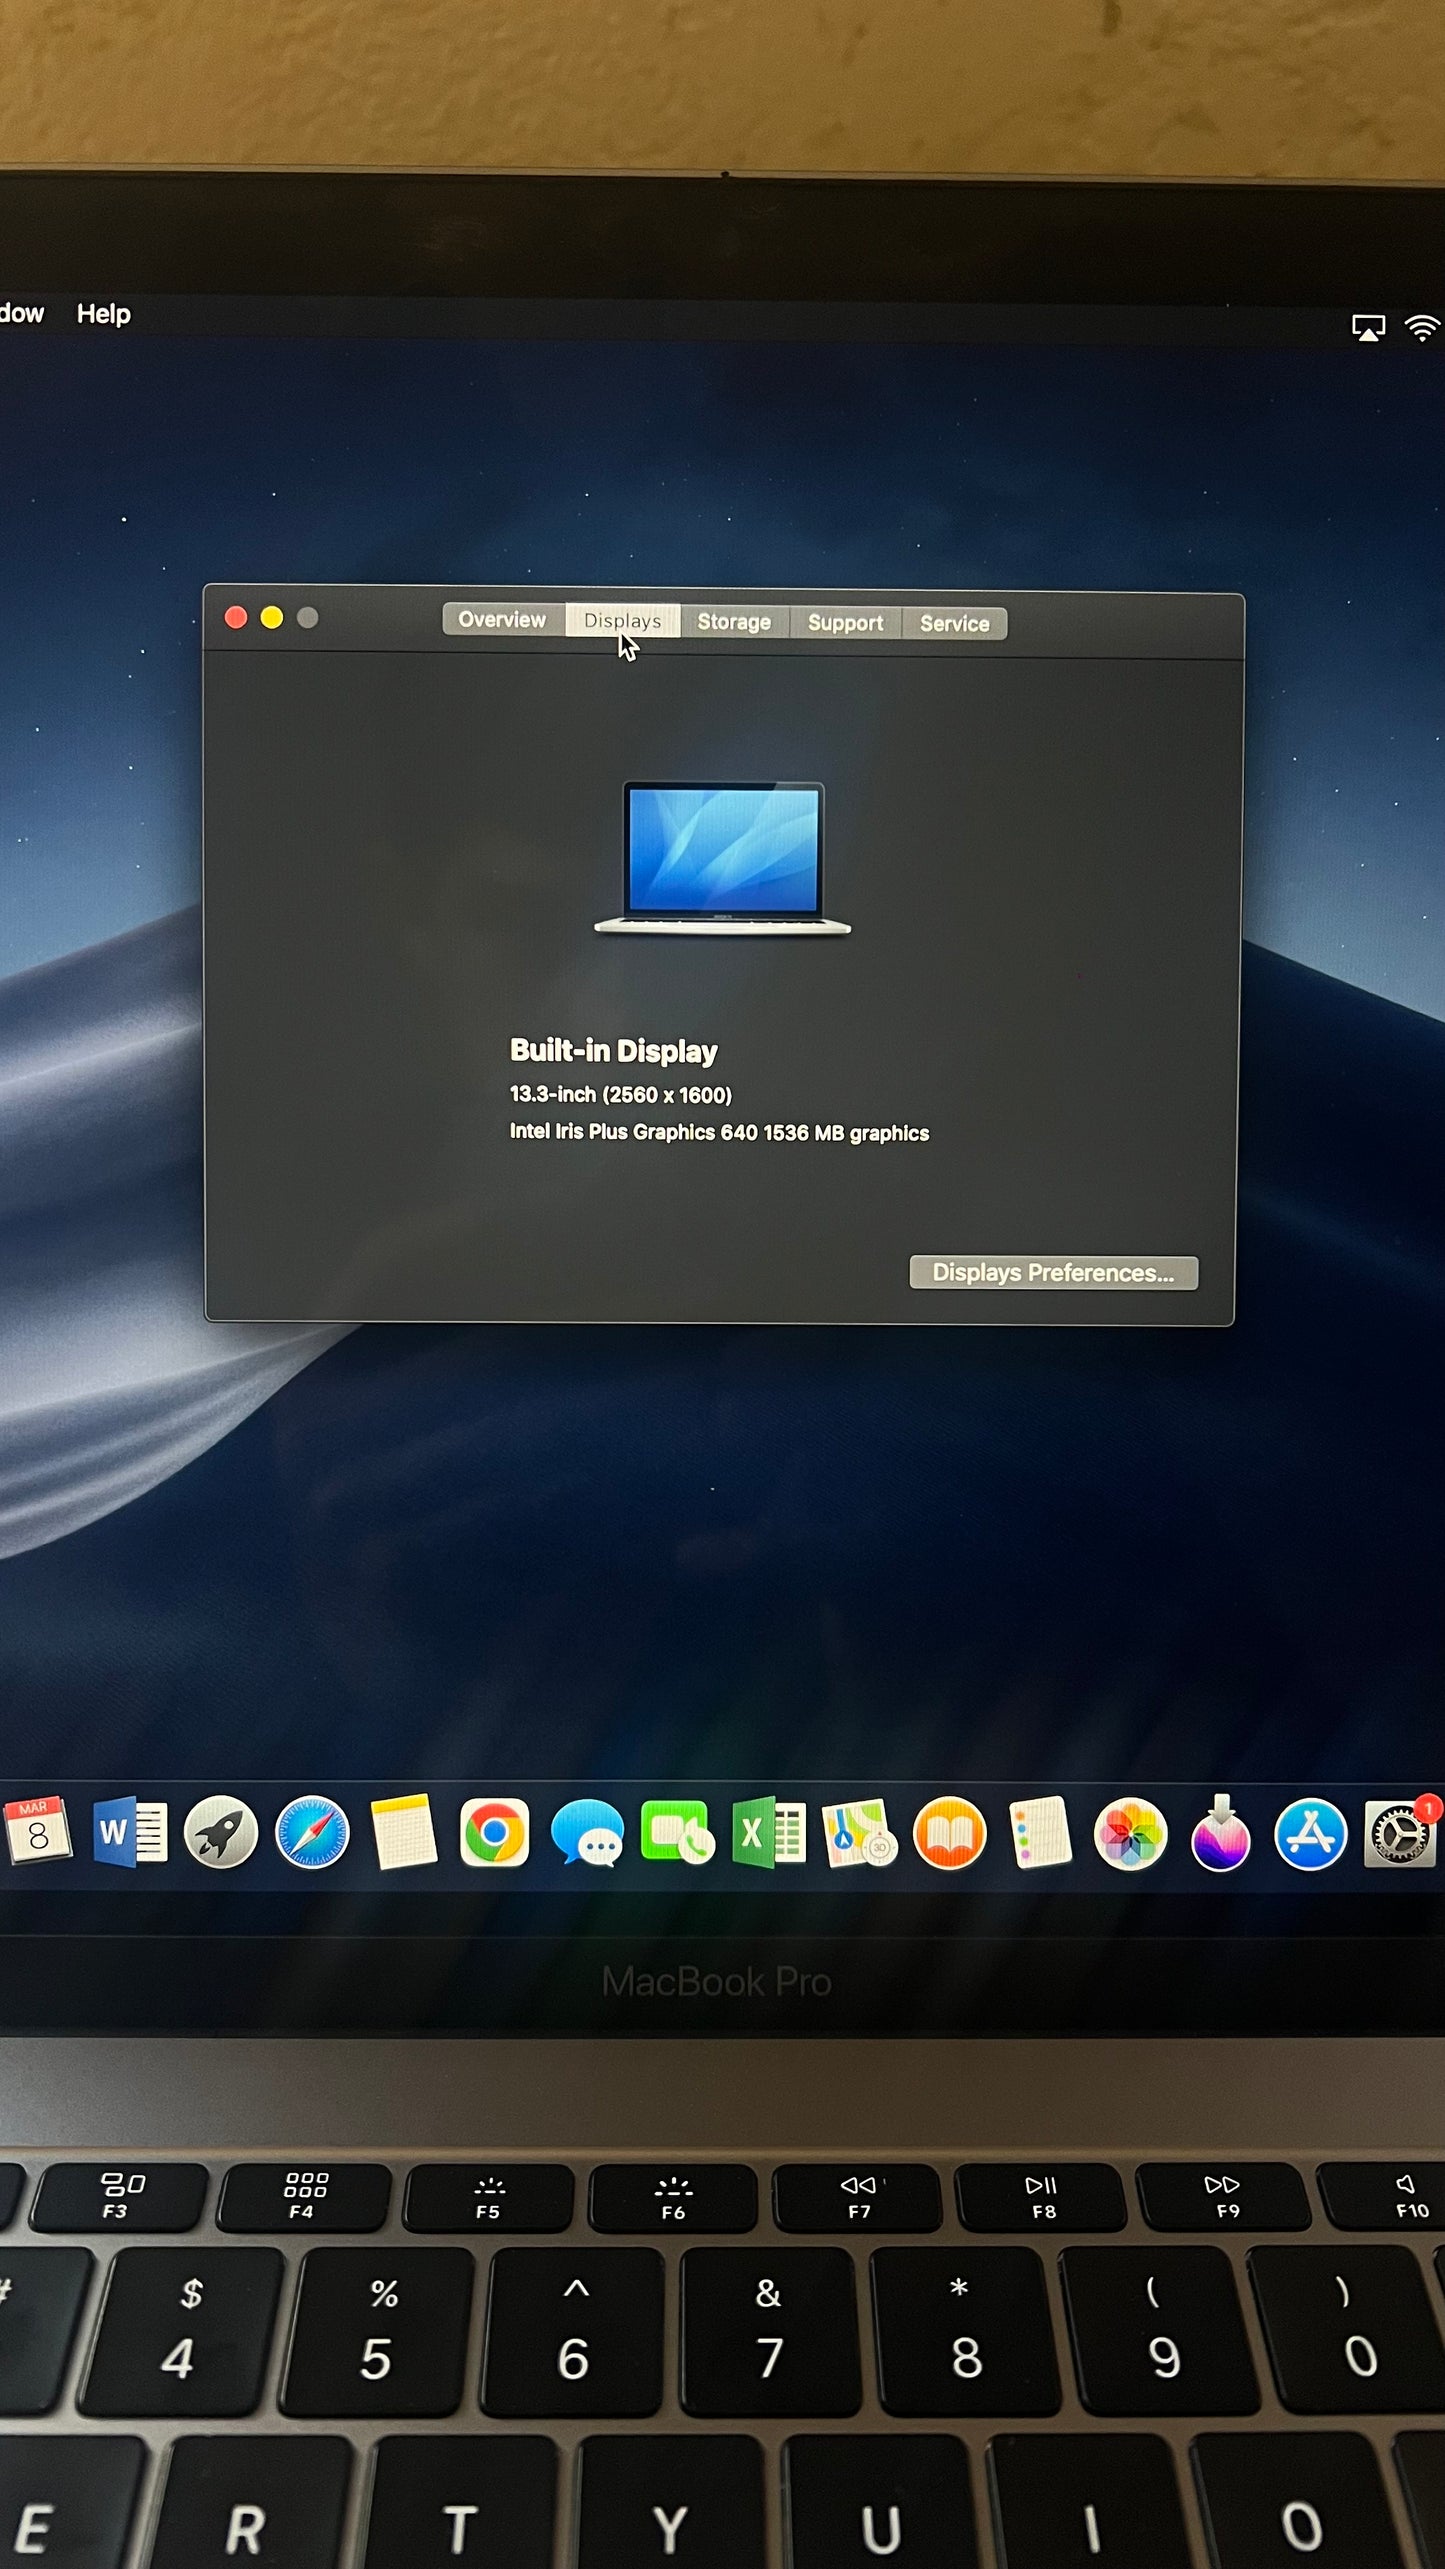Click the MacBook display illustration

coord(723,858)
